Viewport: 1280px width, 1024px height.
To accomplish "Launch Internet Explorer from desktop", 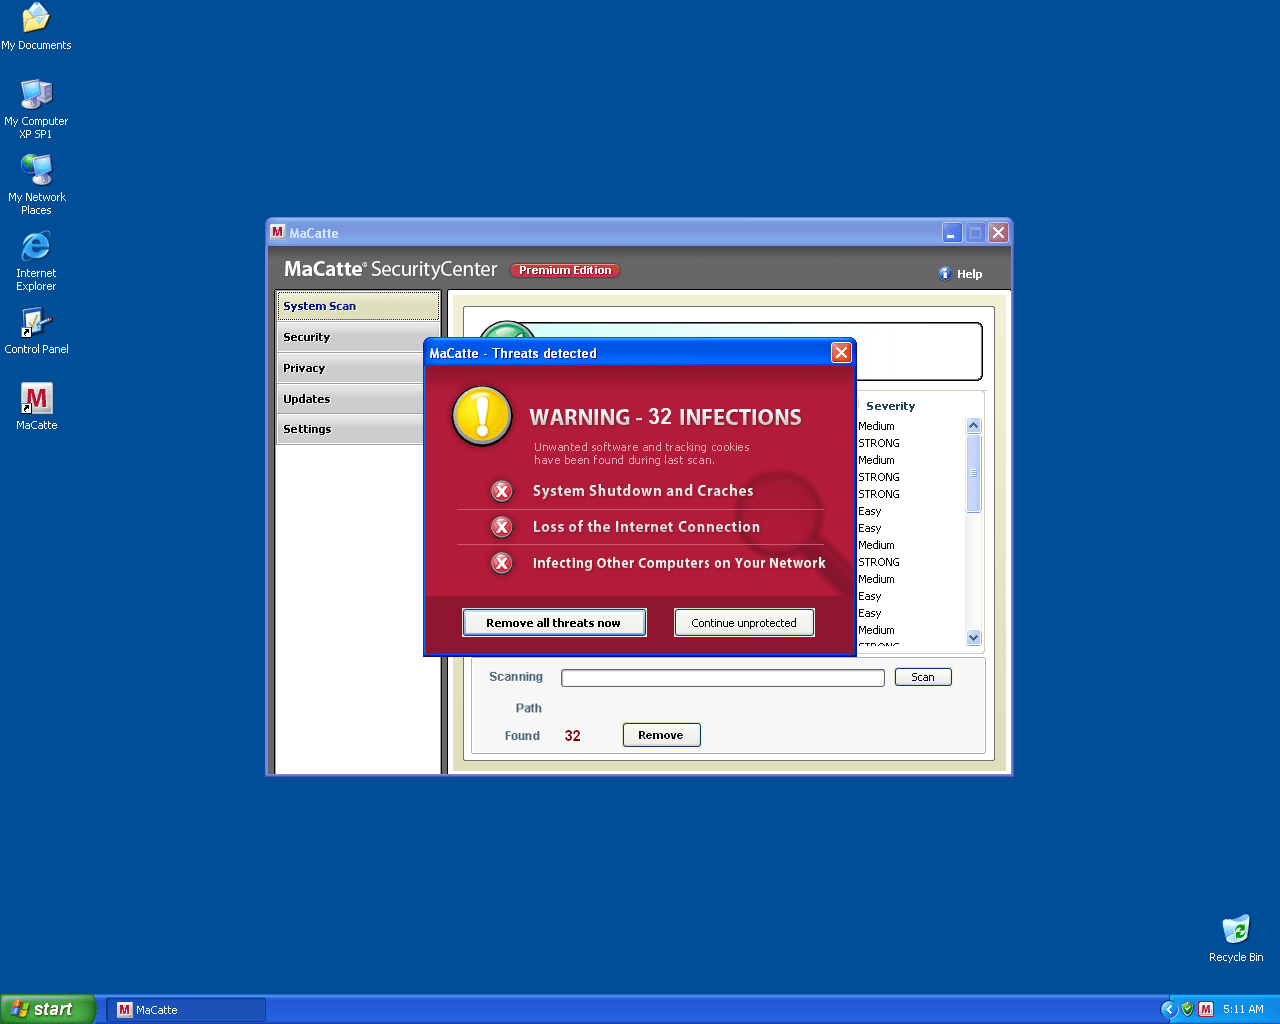I will (36, 247).
